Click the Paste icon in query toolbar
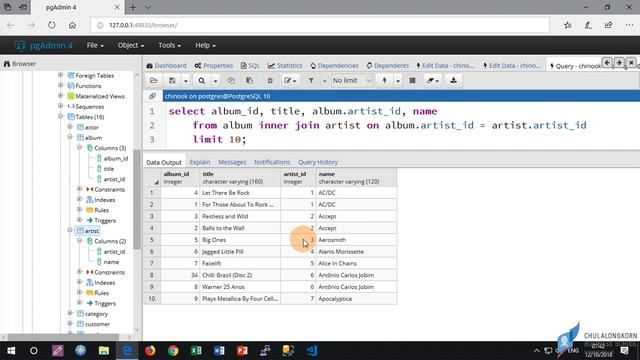The height and width of the screenshot is (360, 640). pos(249,81)
